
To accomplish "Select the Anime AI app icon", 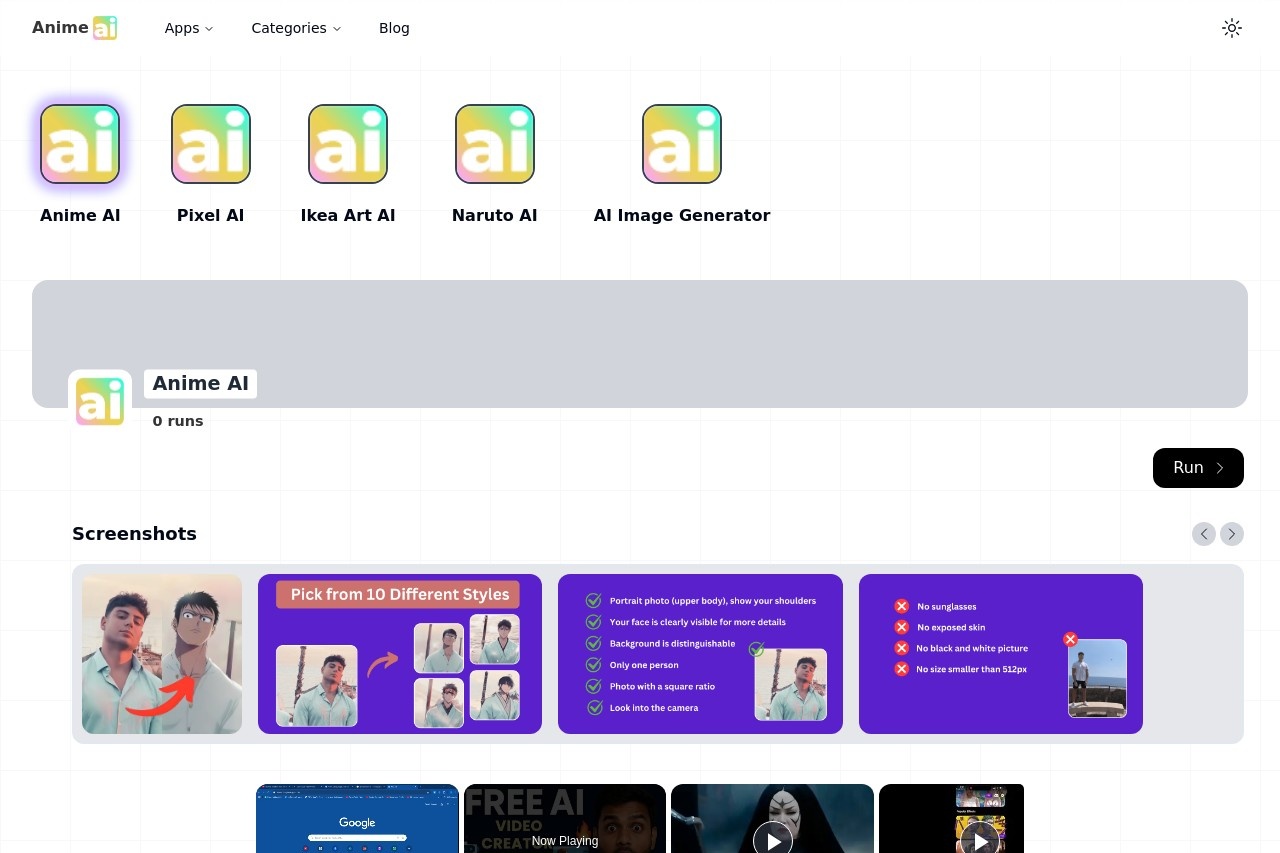I will pyautogui.click(x=80, y=144).
